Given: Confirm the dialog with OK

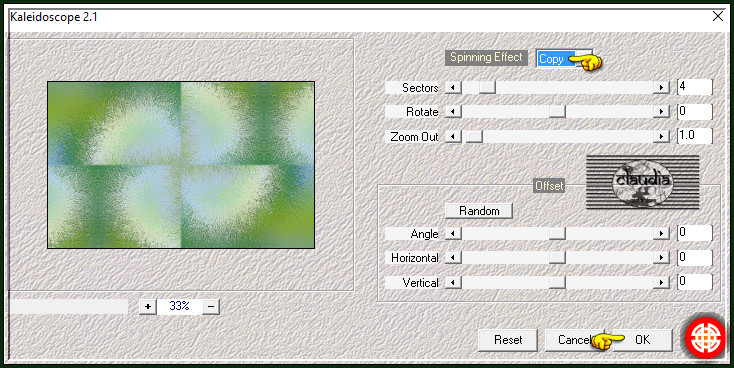Looking at the screenshot, I should (x=642, y=340).
